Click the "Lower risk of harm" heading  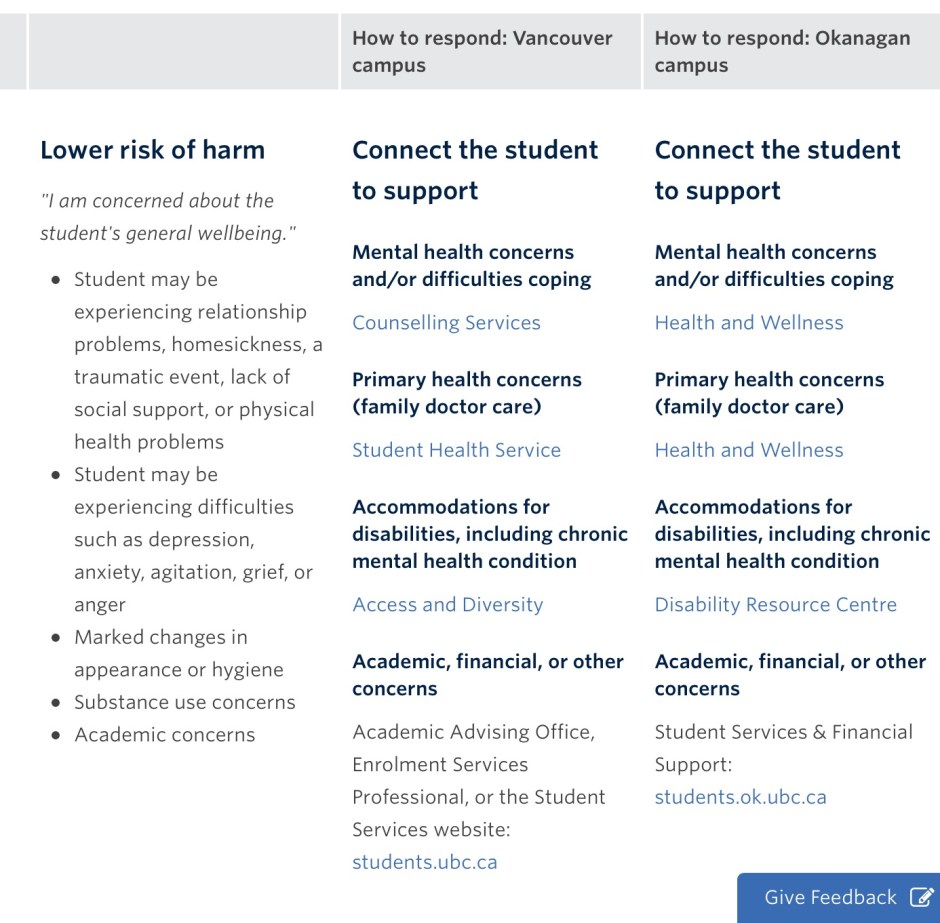[x=152, y=150]
